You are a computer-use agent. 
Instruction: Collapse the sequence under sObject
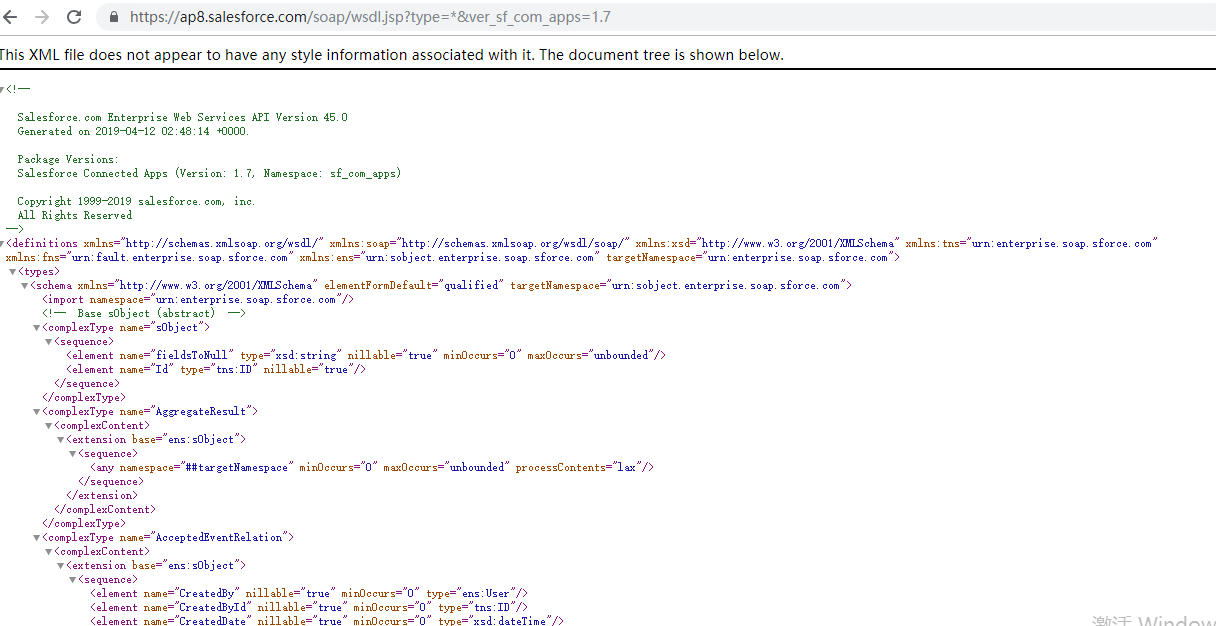48,341
